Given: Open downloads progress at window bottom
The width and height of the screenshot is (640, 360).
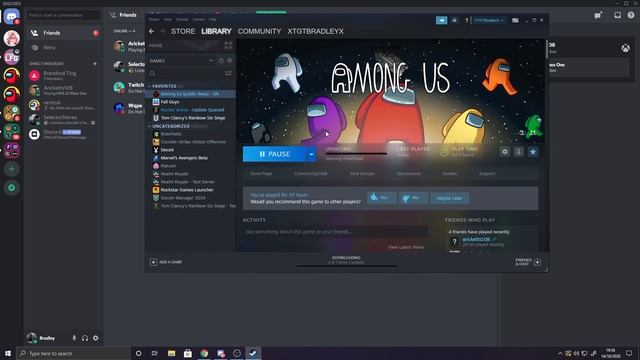Looking at the screenshot, I should pos(347,261).
